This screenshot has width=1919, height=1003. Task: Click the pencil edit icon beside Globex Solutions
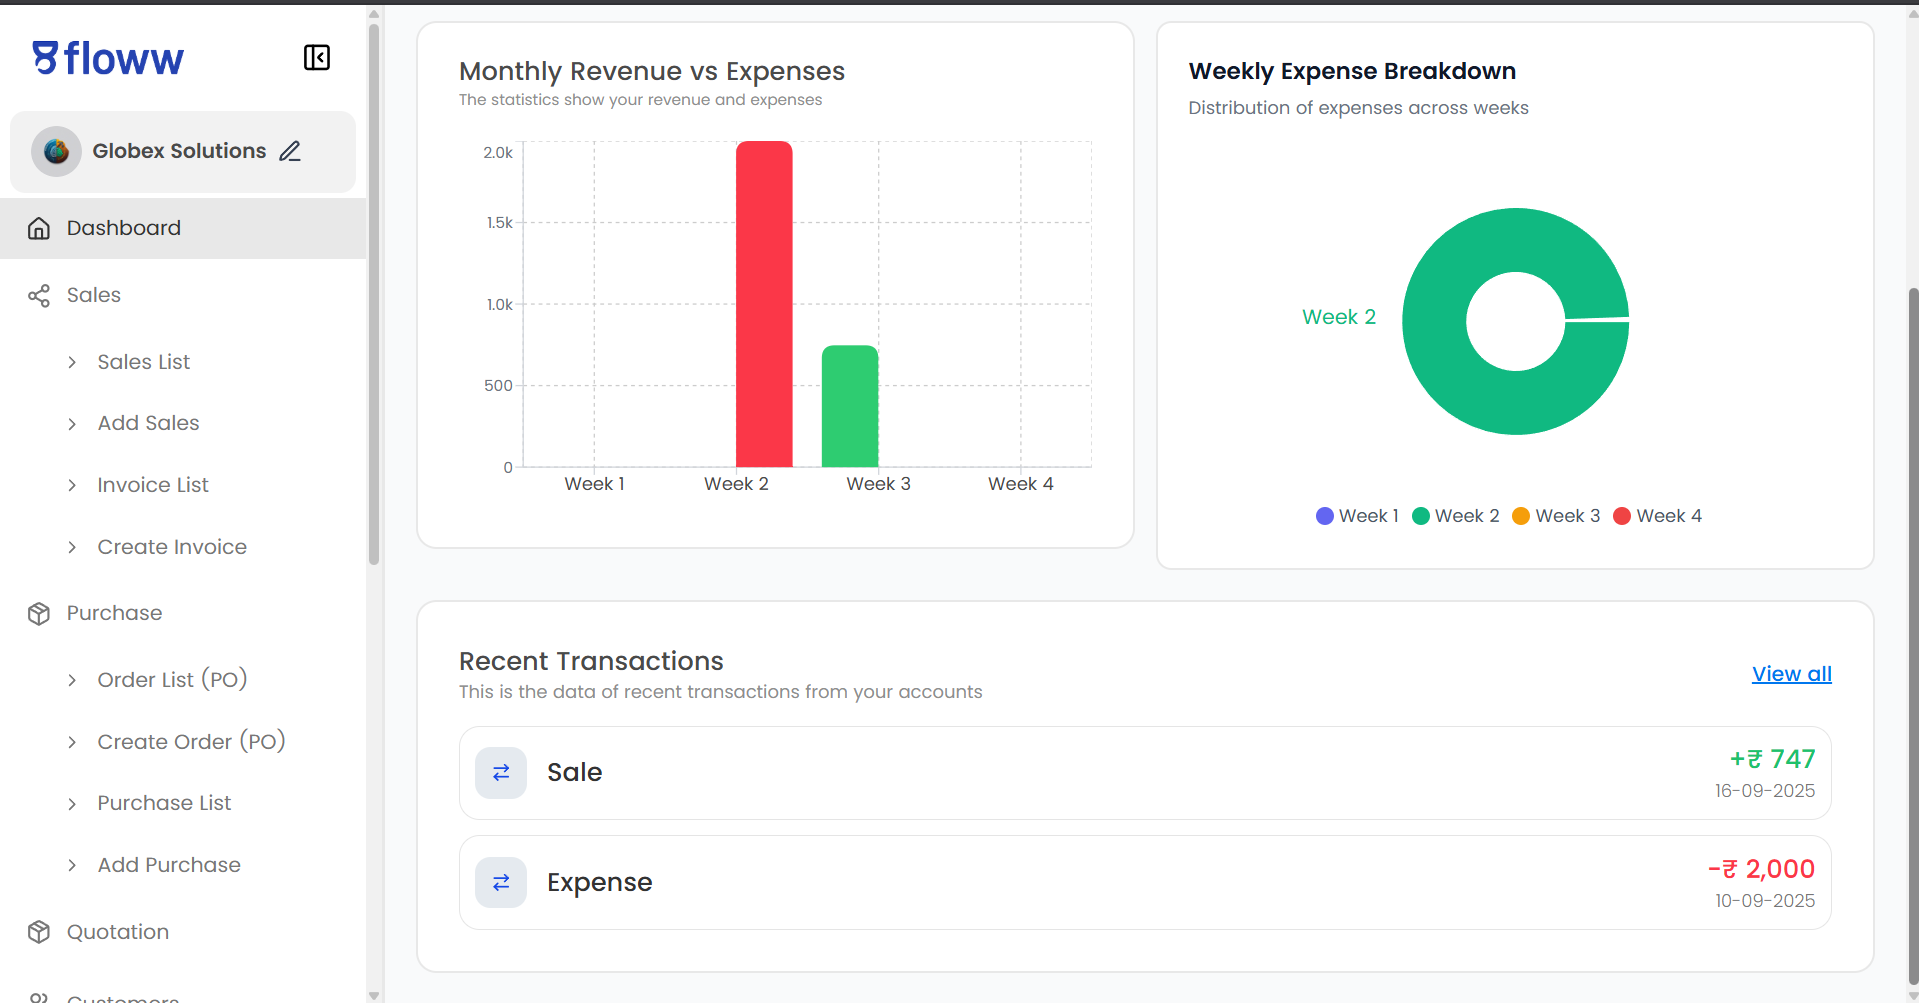pos(290,151)
